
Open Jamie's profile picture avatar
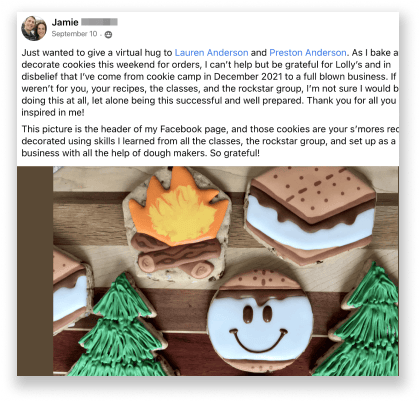pos(34,28)
